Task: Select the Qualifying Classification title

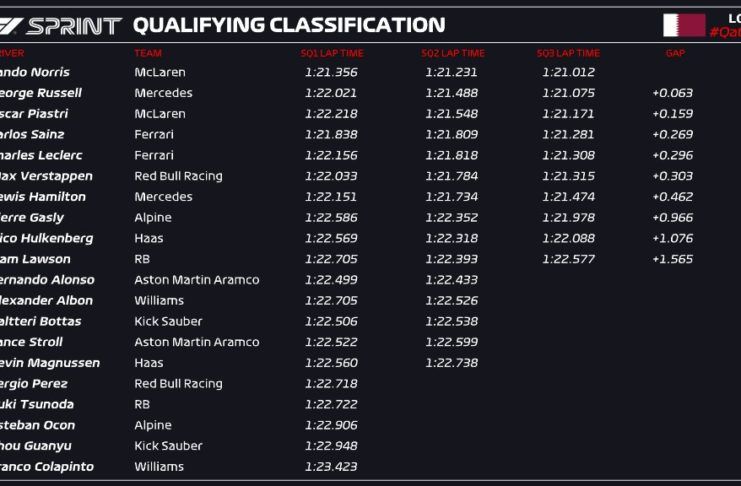Action: tap(289, 25)
